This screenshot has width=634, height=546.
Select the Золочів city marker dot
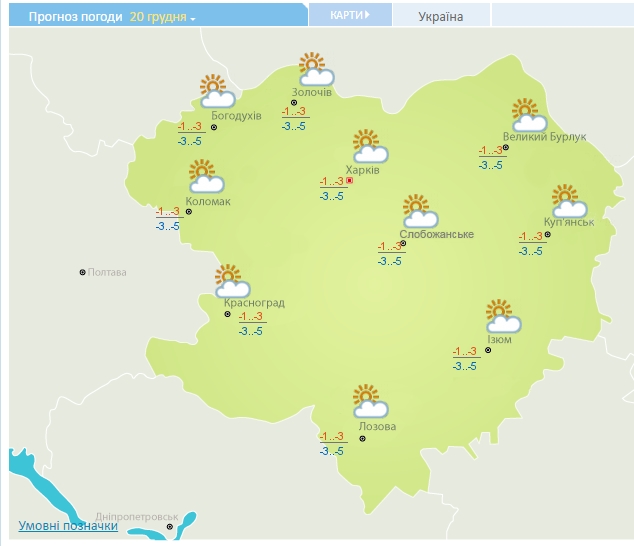pyautogui.click(x=294, y=103)
